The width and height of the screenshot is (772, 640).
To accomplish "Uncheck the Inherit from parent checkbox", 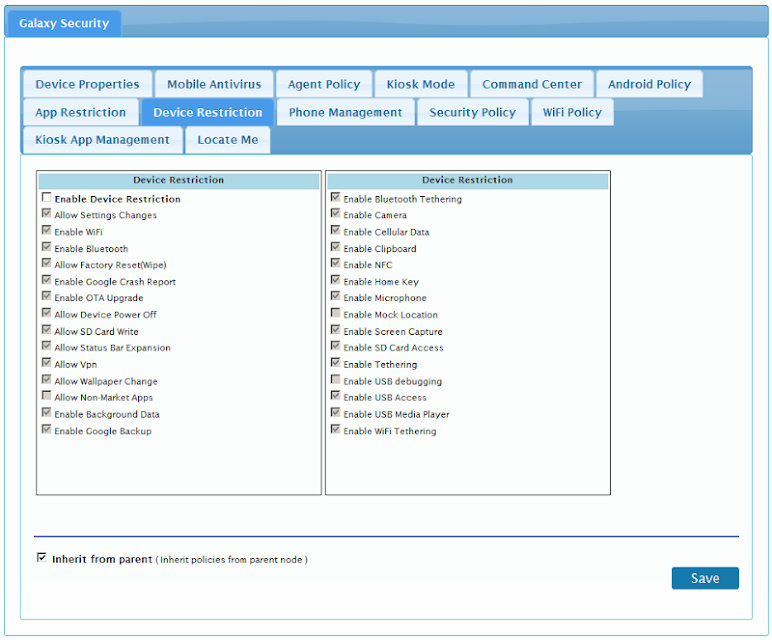I will [42, 557].
